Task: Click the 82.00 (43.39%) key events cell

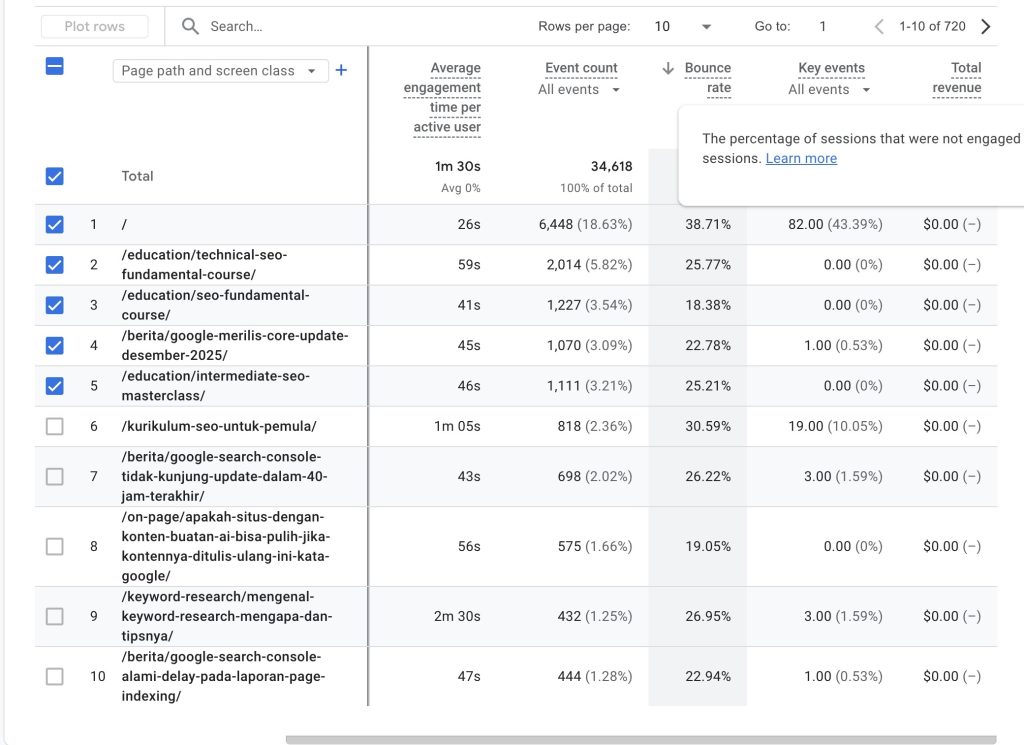Action: 835,225
